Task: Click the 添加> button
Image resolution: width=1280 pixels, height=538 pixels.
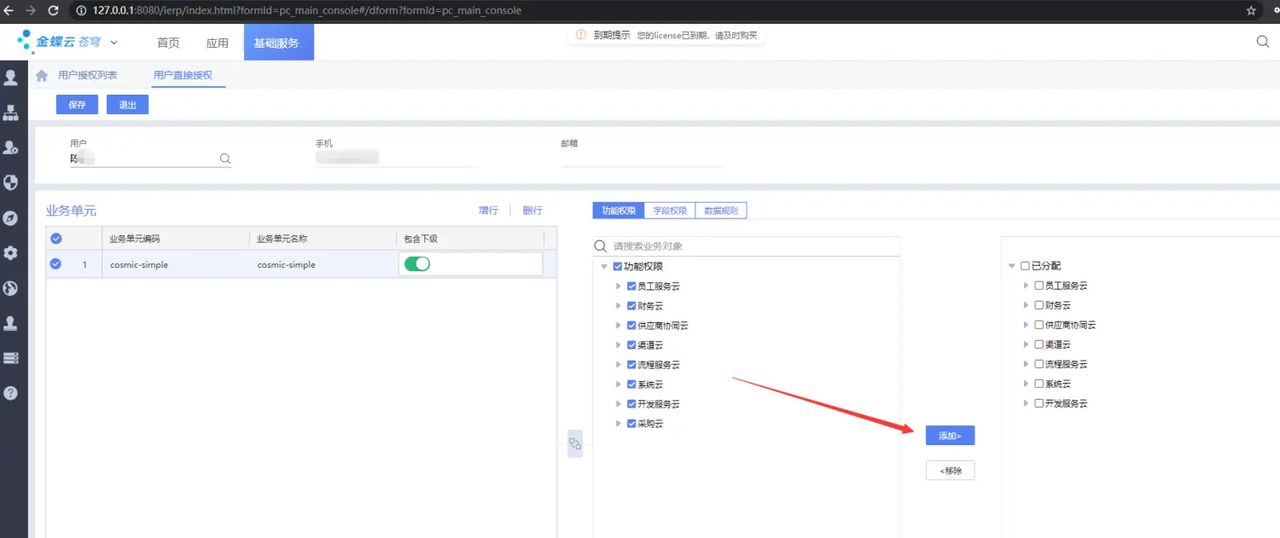Action: [x=950, y=436]
